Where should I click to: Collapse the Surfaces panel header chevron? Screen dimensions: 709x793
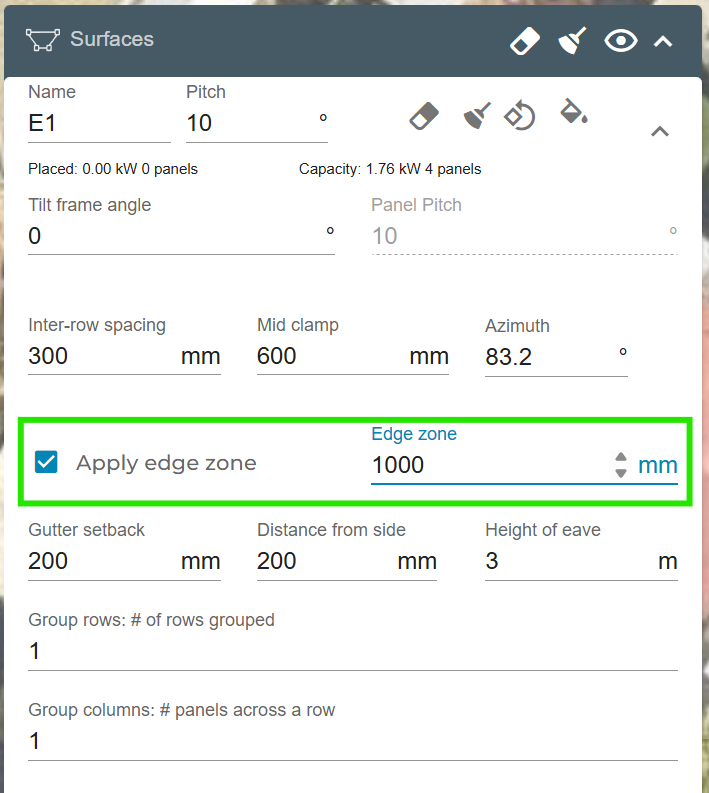point(662,41)
